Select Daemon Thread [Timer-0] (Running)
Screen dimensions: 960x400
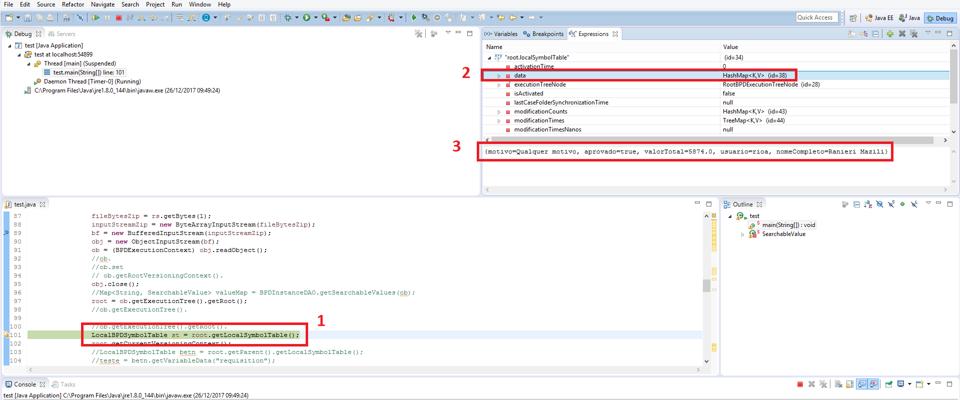tap(88, 81)
